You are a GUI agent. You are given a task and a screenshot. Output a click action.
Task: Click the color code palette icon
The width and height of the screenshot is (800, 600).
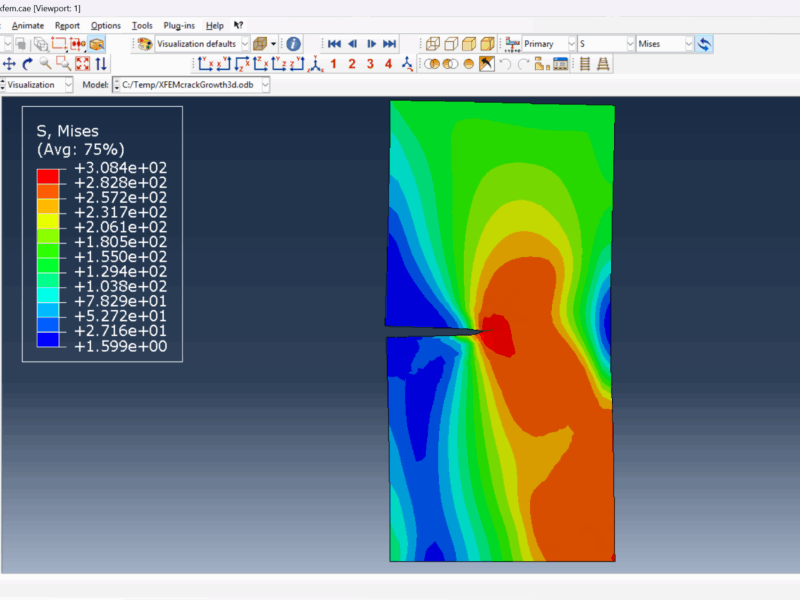(x=144, y=44)
